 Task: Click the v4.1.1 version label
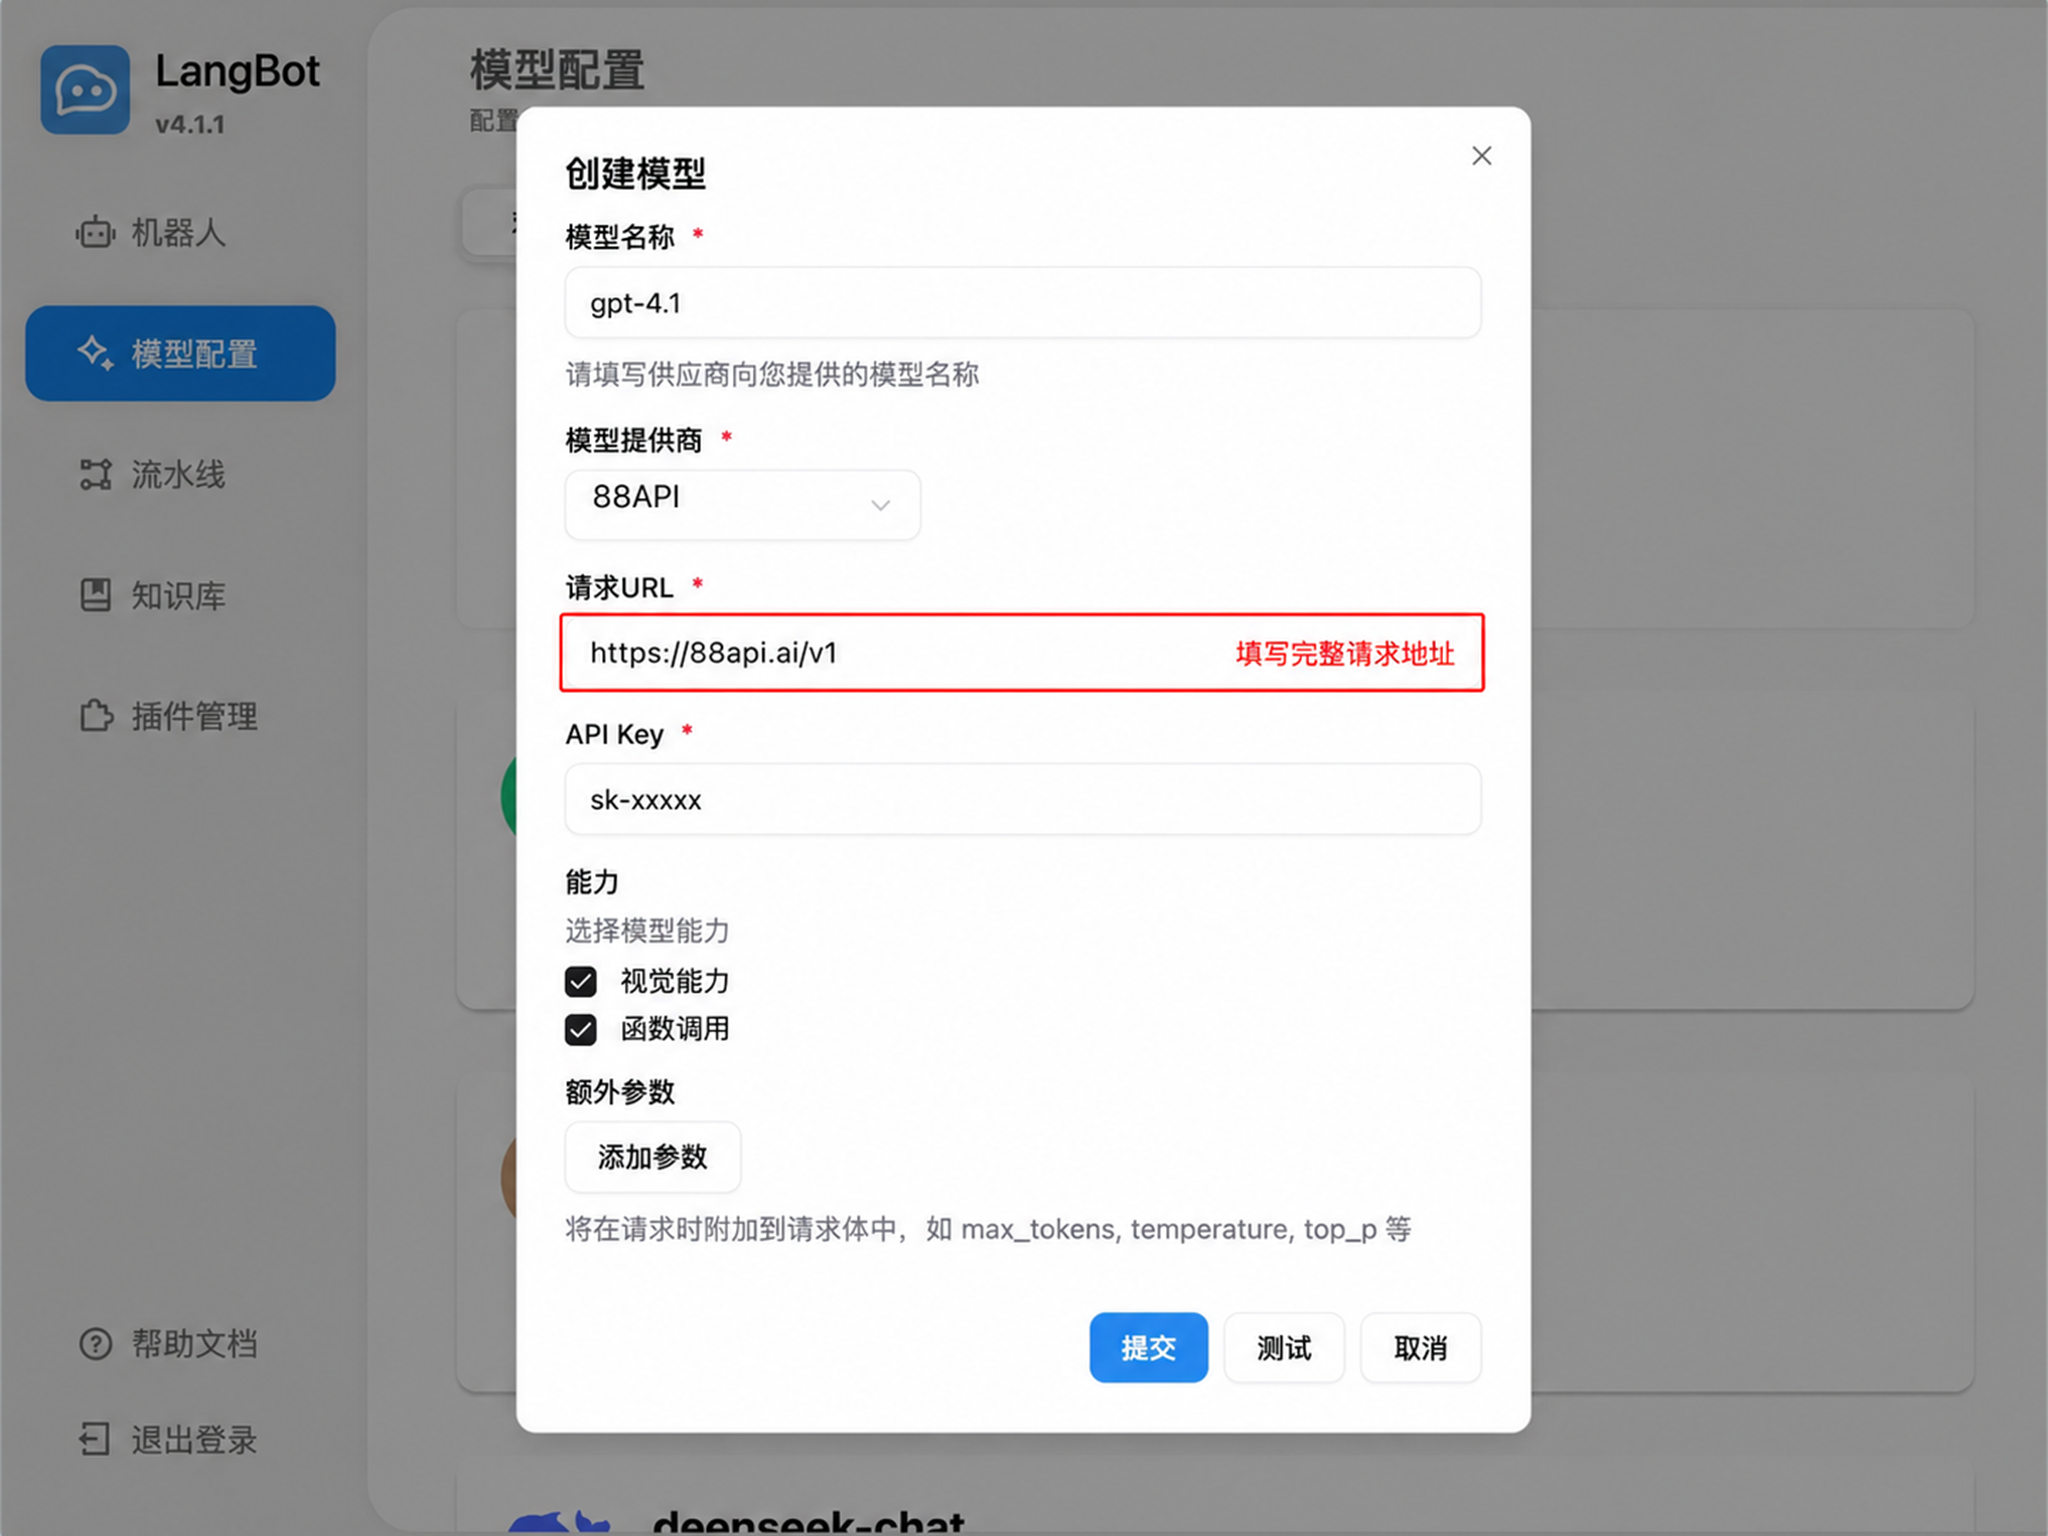[189, 125]
